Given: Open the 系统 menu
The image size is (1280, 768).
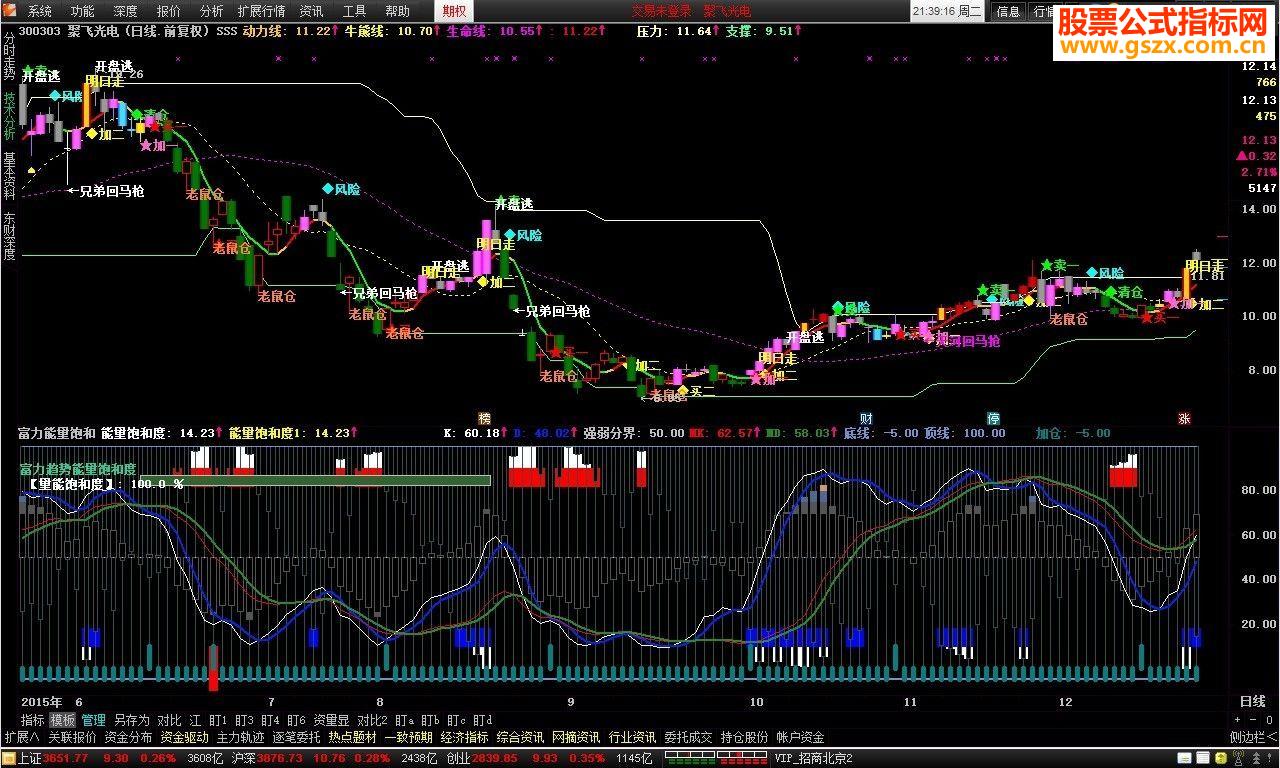Looking at the screenshot, I should tap(40, 11).
